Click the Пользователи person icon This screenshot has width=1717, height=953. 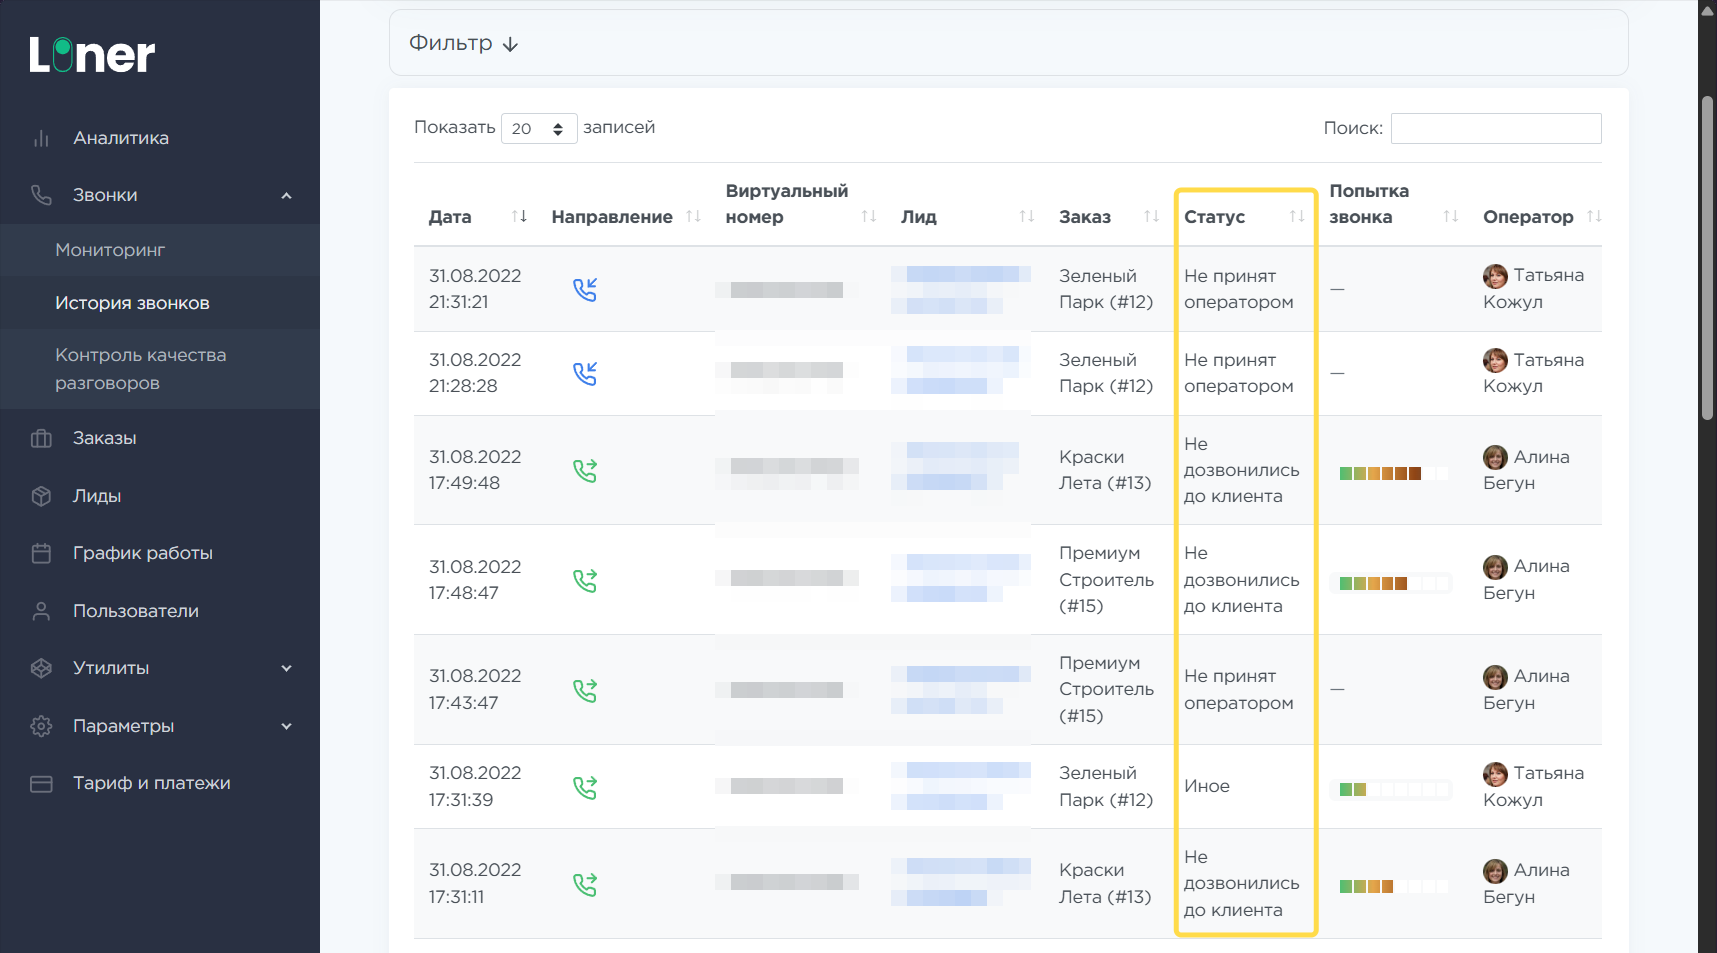click(41, 611)
